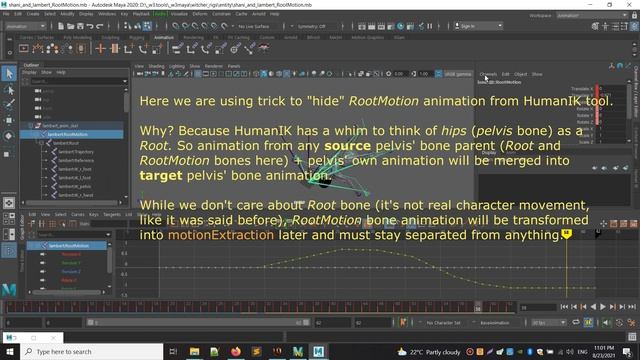Open the Channels menu in Channel Box

[488, 74]
